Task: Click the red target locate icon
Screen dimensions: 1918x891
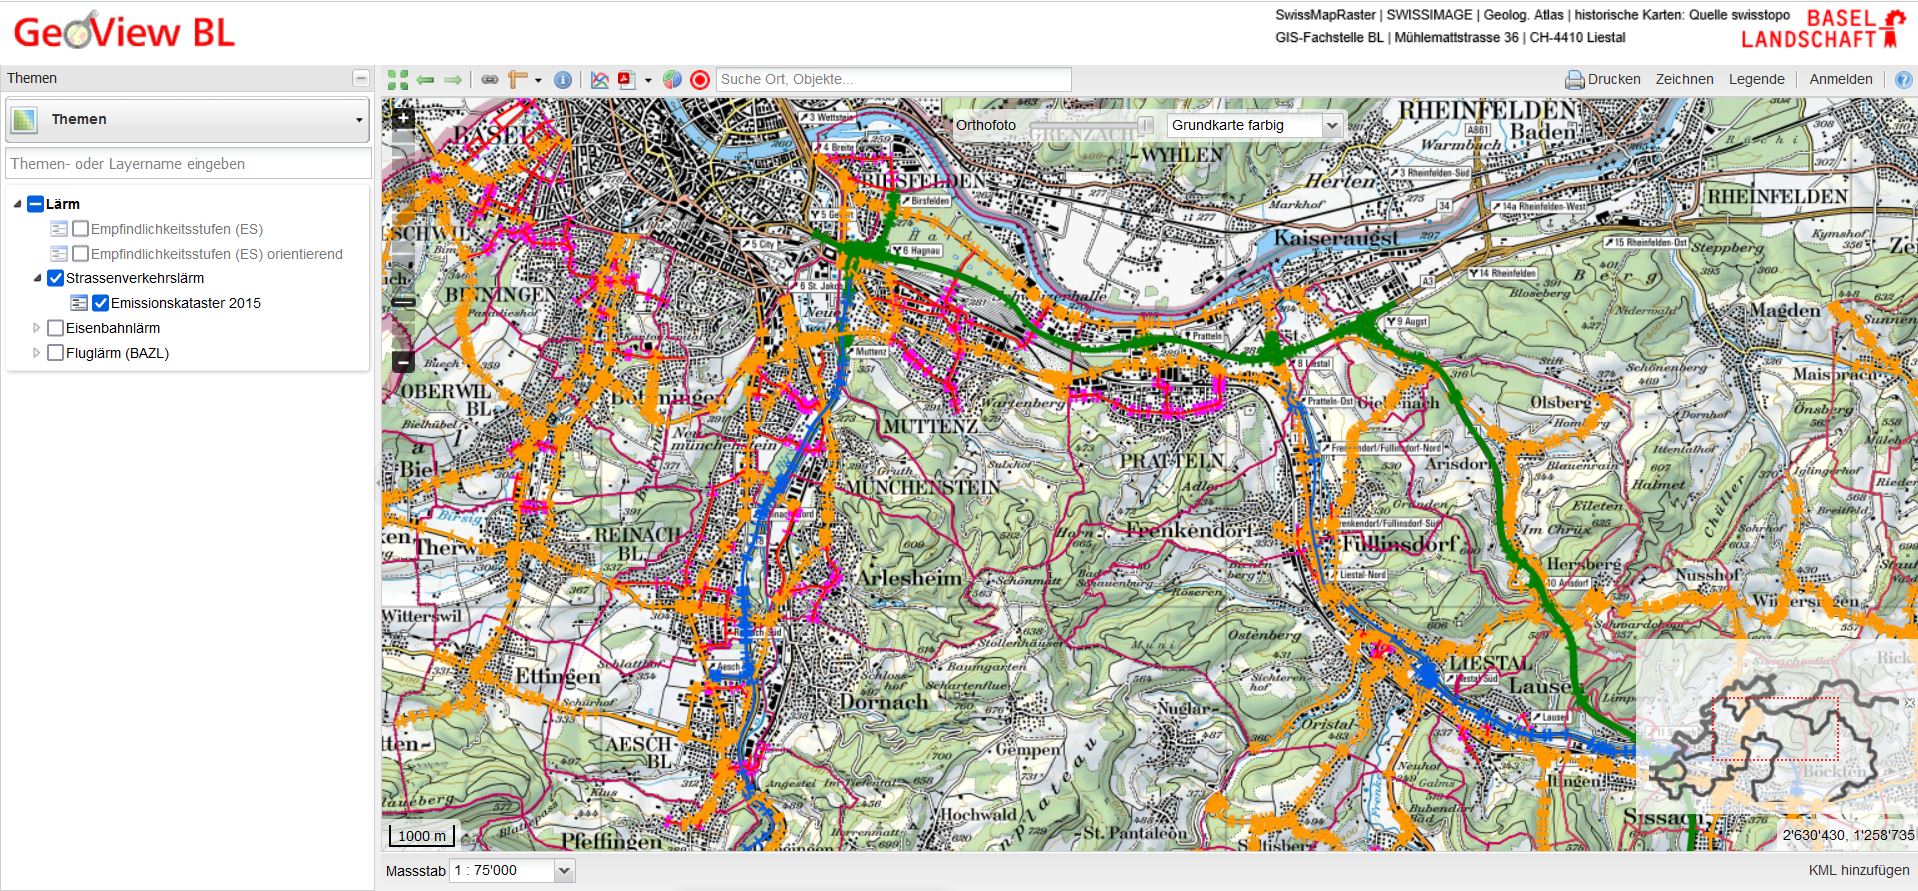Action: 700,80
